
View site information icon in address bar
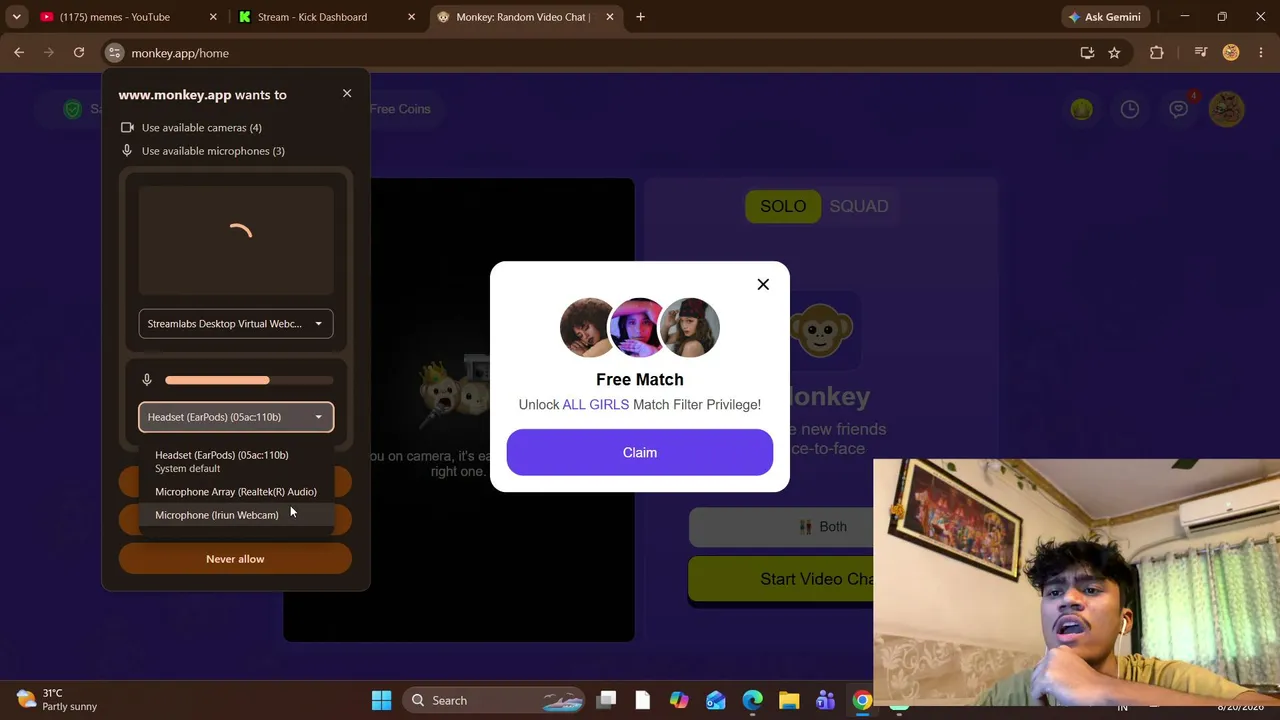115,53
